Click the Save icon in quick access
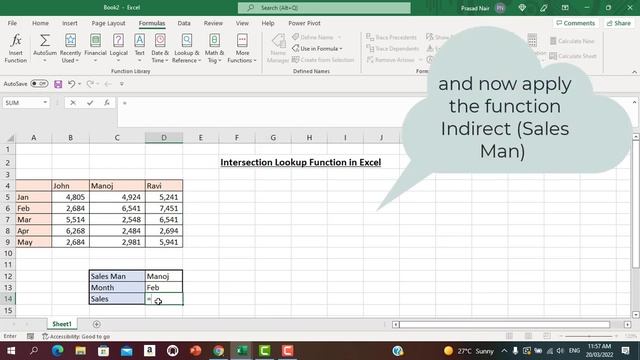 pos(58,84)
